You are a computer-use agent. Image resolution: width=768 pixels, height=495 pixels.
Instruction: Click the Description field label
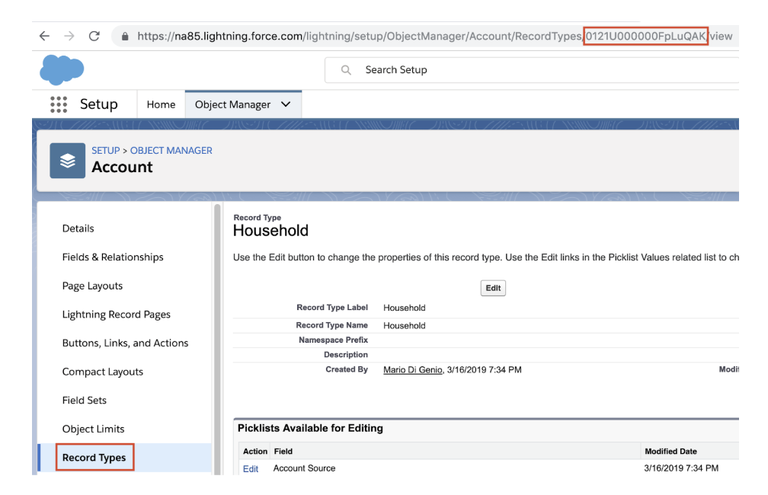click(345, 354)
